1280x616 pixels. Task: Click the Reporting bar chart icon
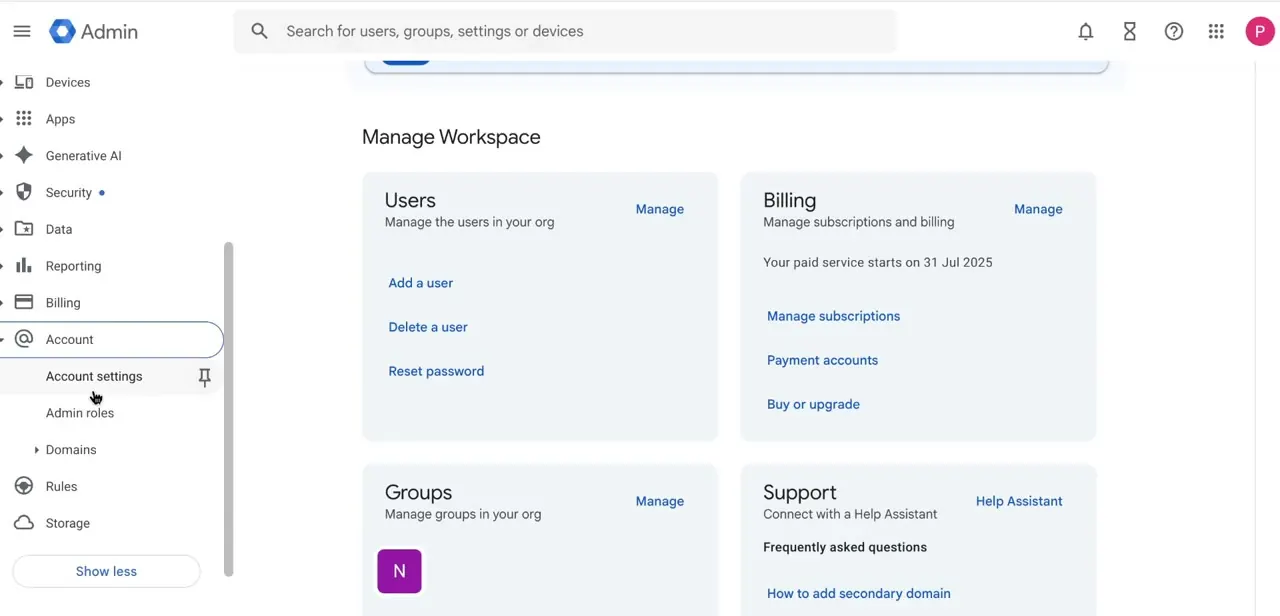[24, 266]
